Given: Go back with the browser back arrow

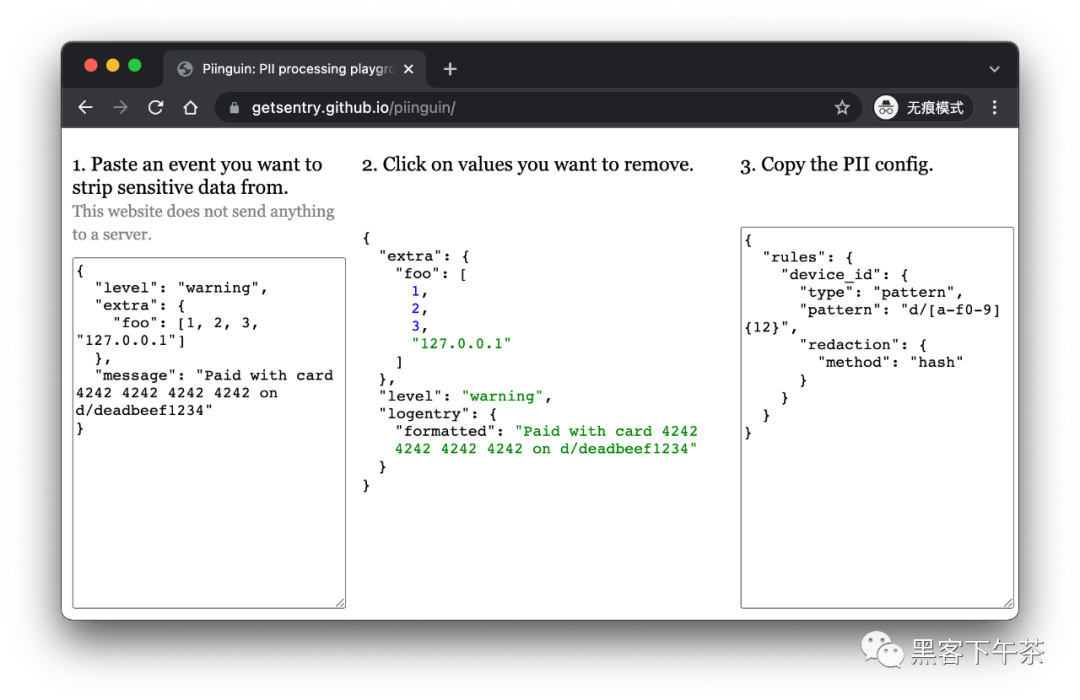Looking at the screenshot, I should pos(85,107).
